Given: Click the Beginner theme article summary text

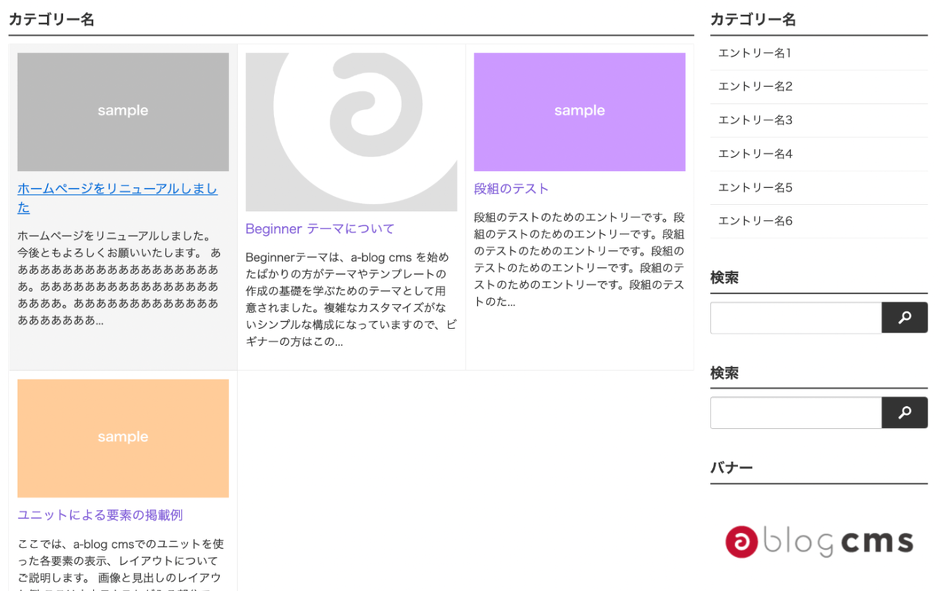Looking at the screenshot, I should tap(351, 299).
